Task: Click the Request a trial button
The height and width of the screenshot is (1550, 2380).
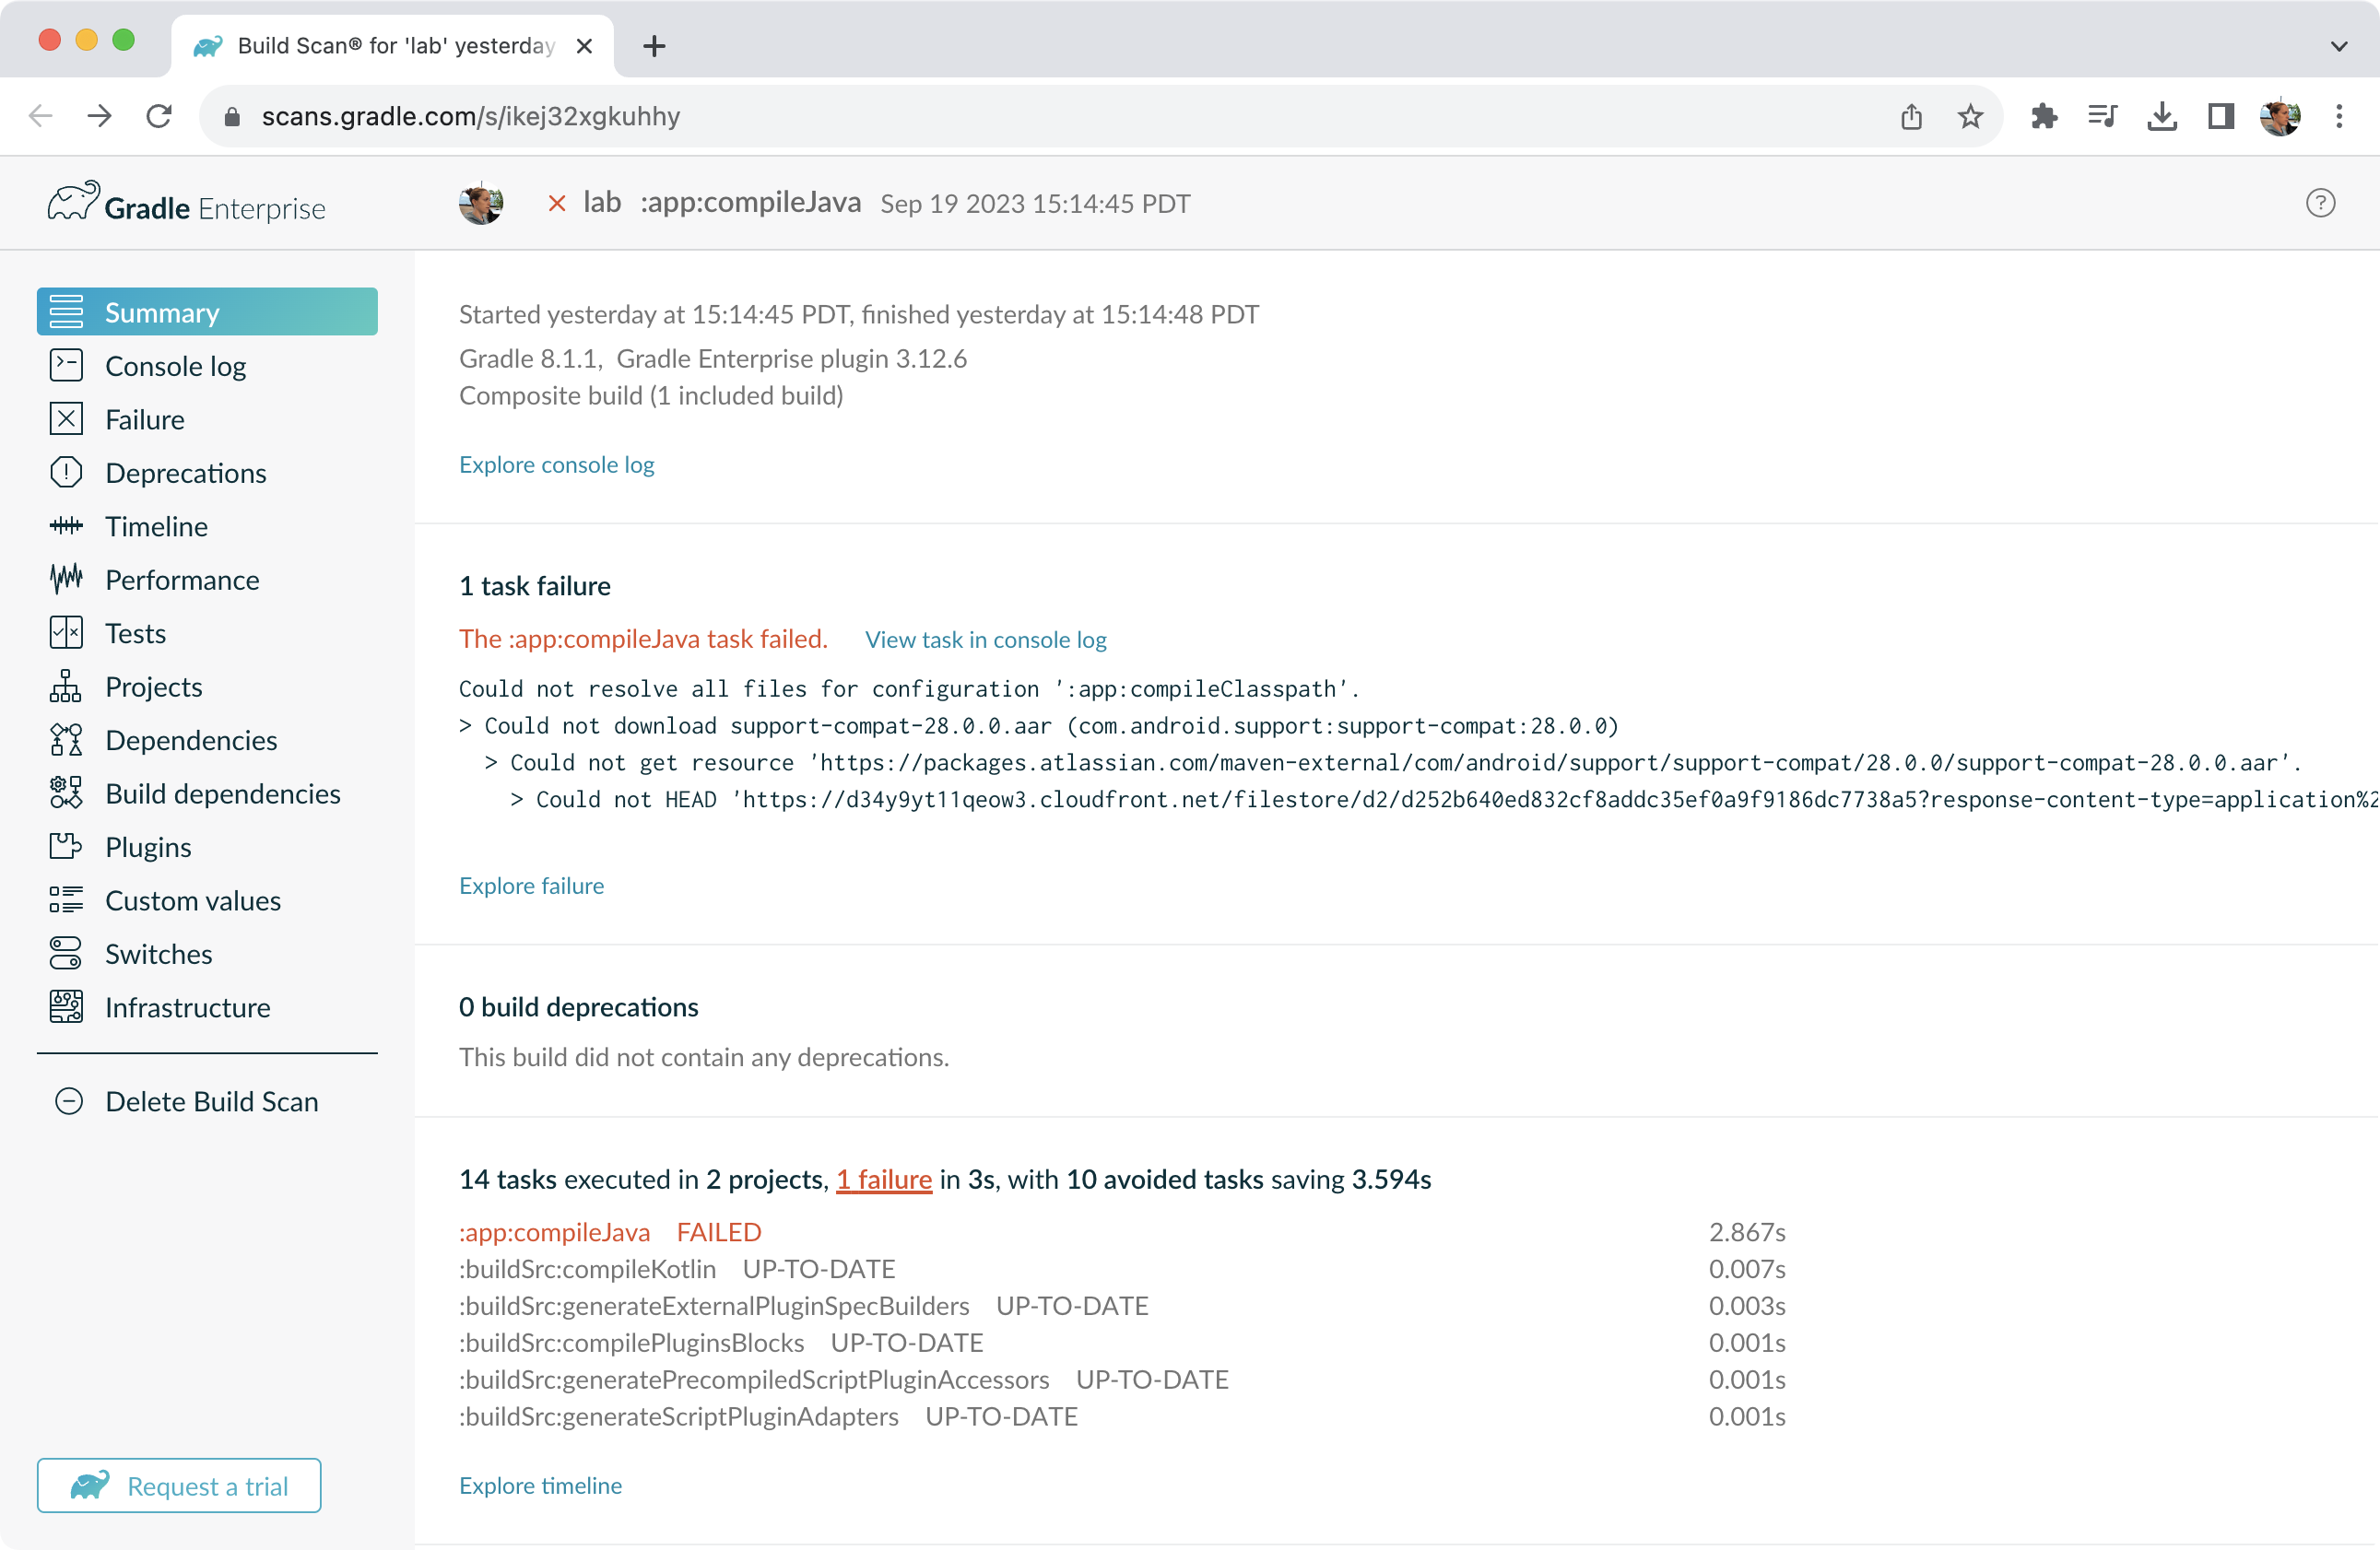Action: pyautogui.click(x=179, y=1485)
